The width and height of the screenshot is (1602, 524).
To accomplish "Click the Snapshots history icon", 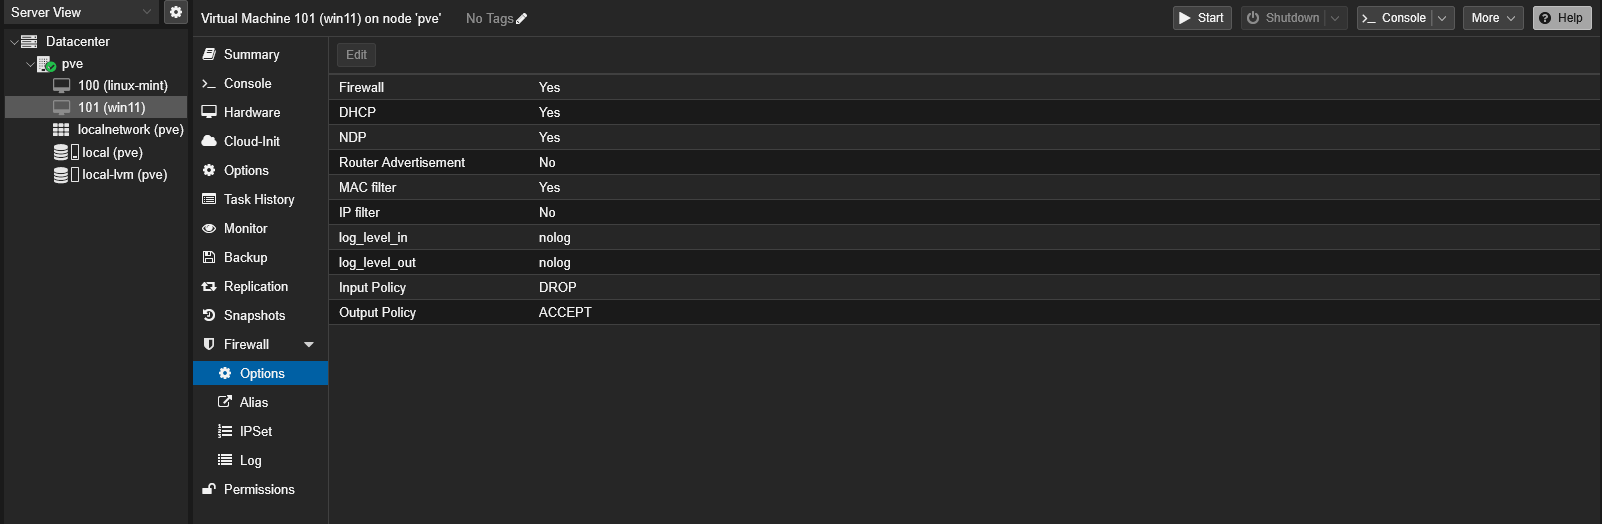I will (209, 315).
